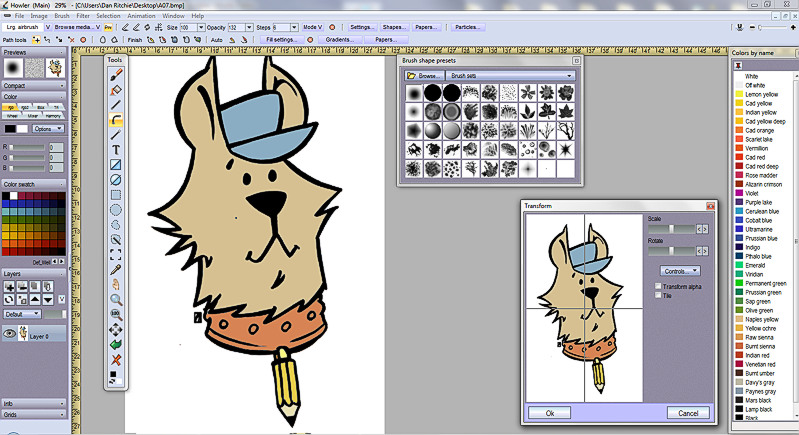Click the Particles button

point(467,27)
